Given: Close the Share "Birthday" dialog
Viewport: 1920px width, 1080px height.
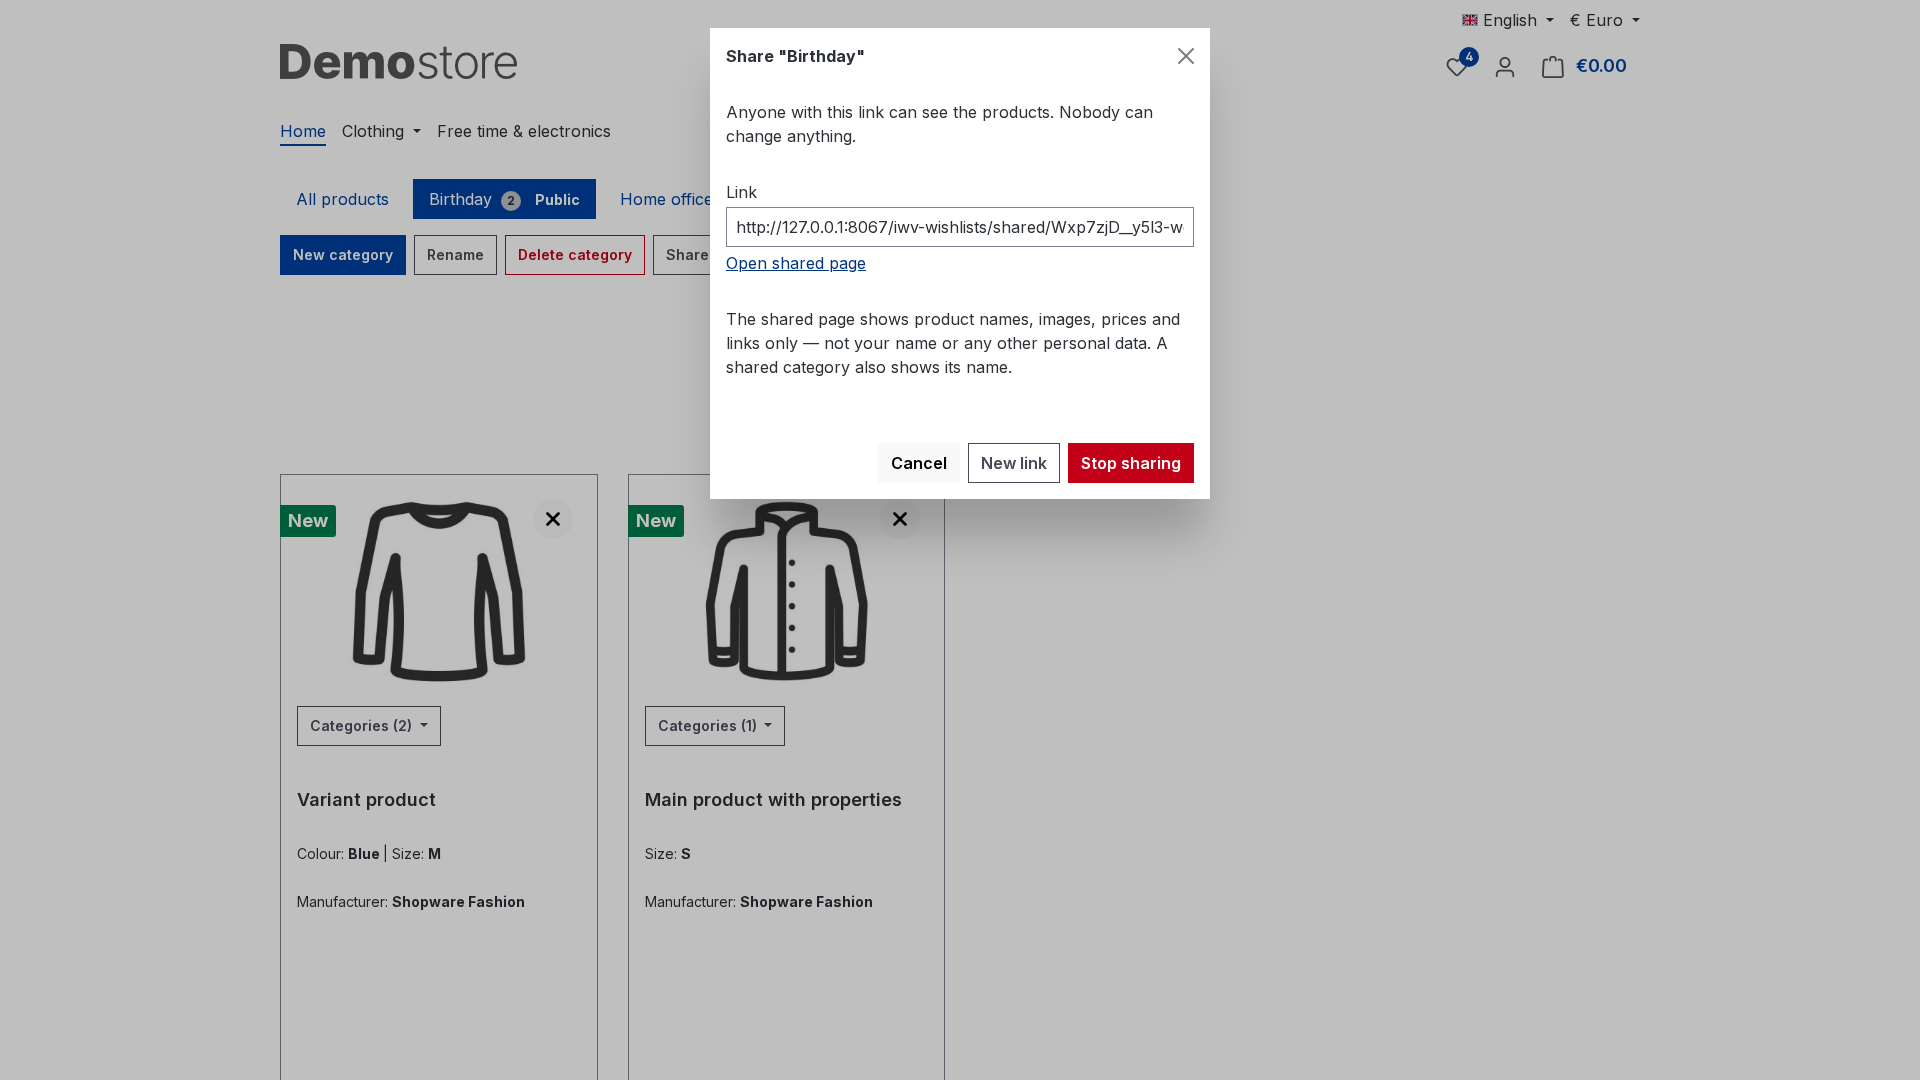Looking at the screenshot, I should click(1185, 56).
